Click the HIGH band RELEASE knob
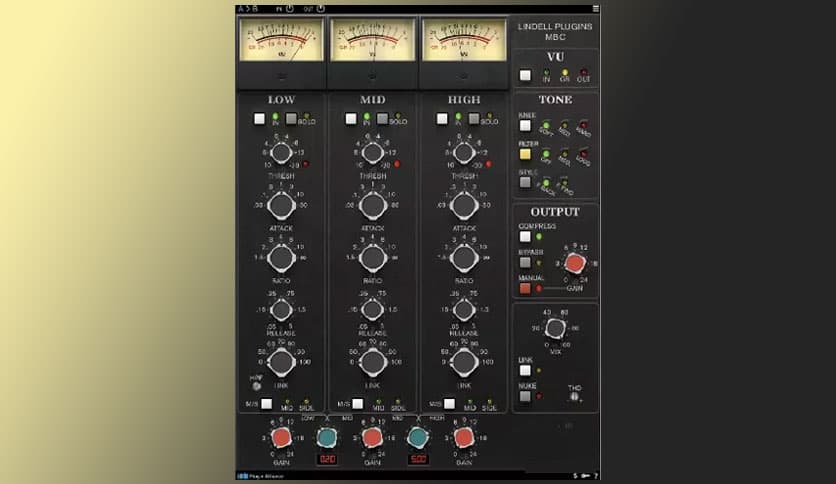The height and width of the screenshot is (484, 836). point(464,310)
